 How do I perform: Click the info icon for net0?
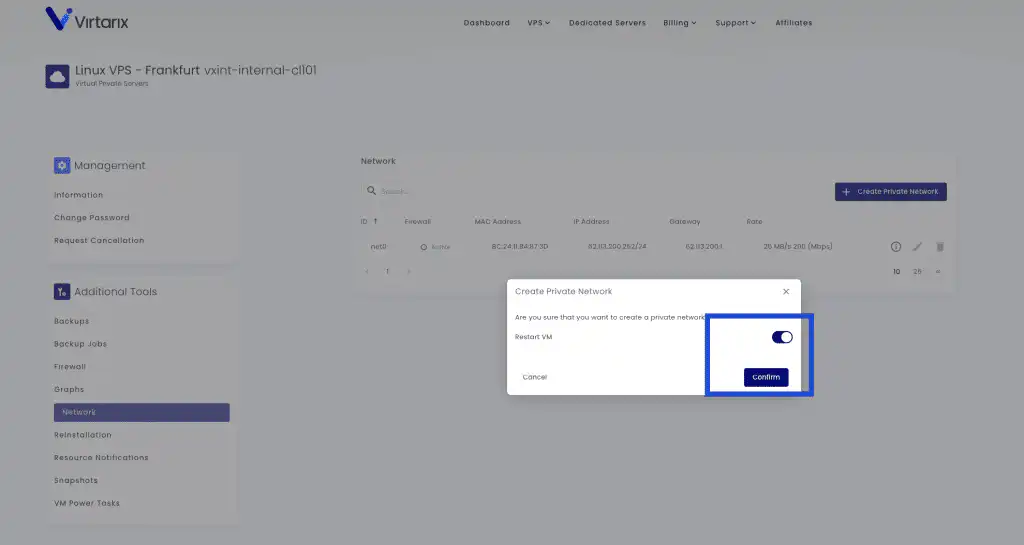(896, 246)
